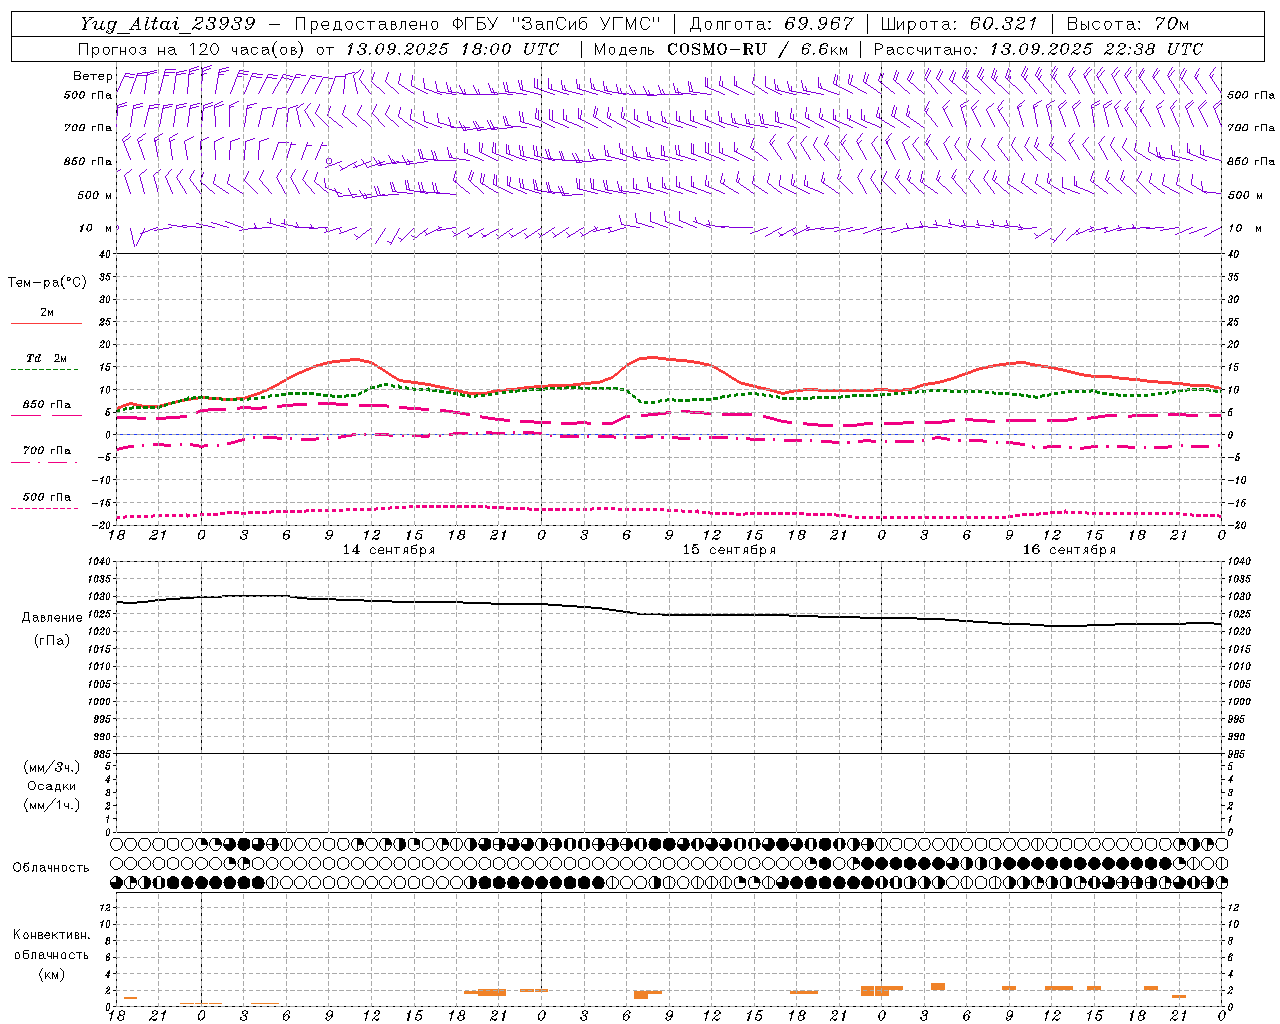This screenshot has width=1280, height=1024.
Task: Click the left-hand 850 гПа wind level label
Action: (88, 161)
